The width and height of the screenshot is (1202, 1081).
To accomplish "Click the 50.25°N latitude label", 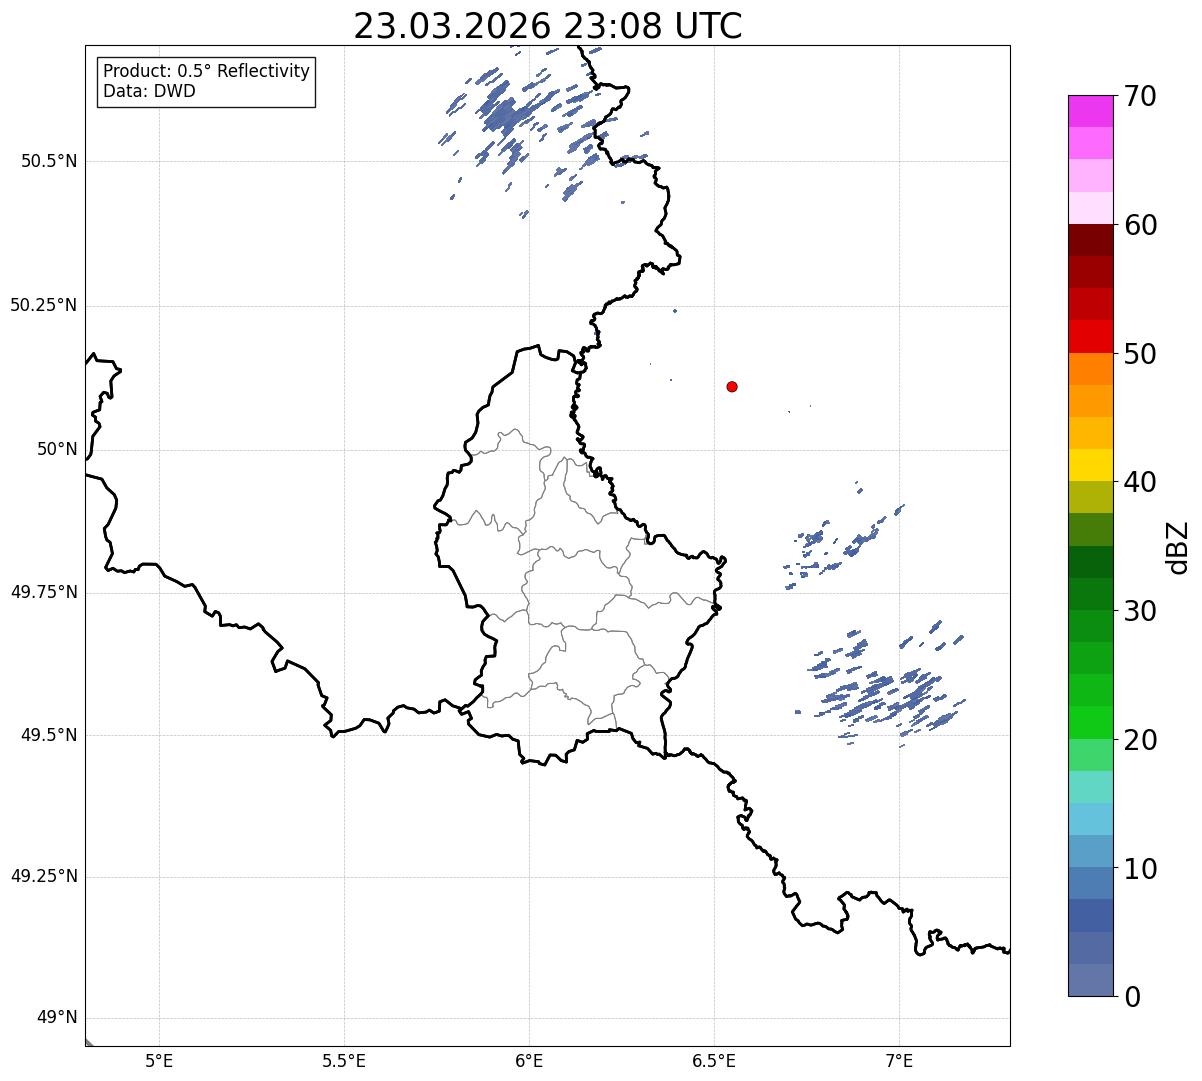I will (x=43, y=305).
